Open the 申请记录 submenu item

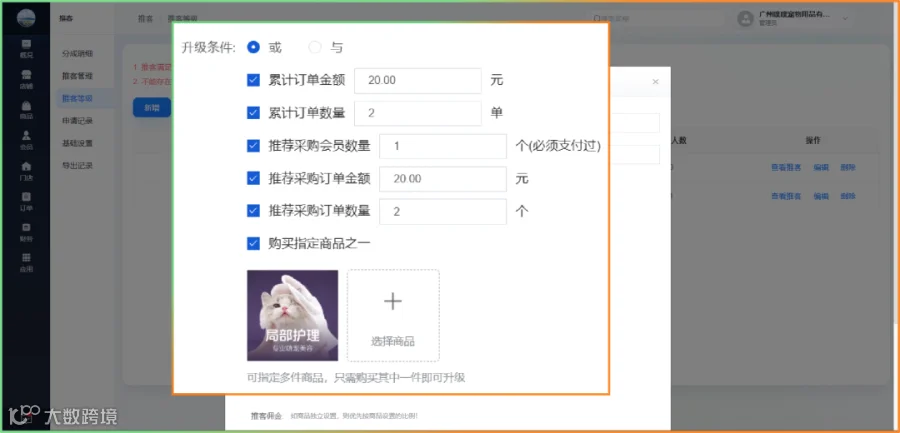(77, 121)
